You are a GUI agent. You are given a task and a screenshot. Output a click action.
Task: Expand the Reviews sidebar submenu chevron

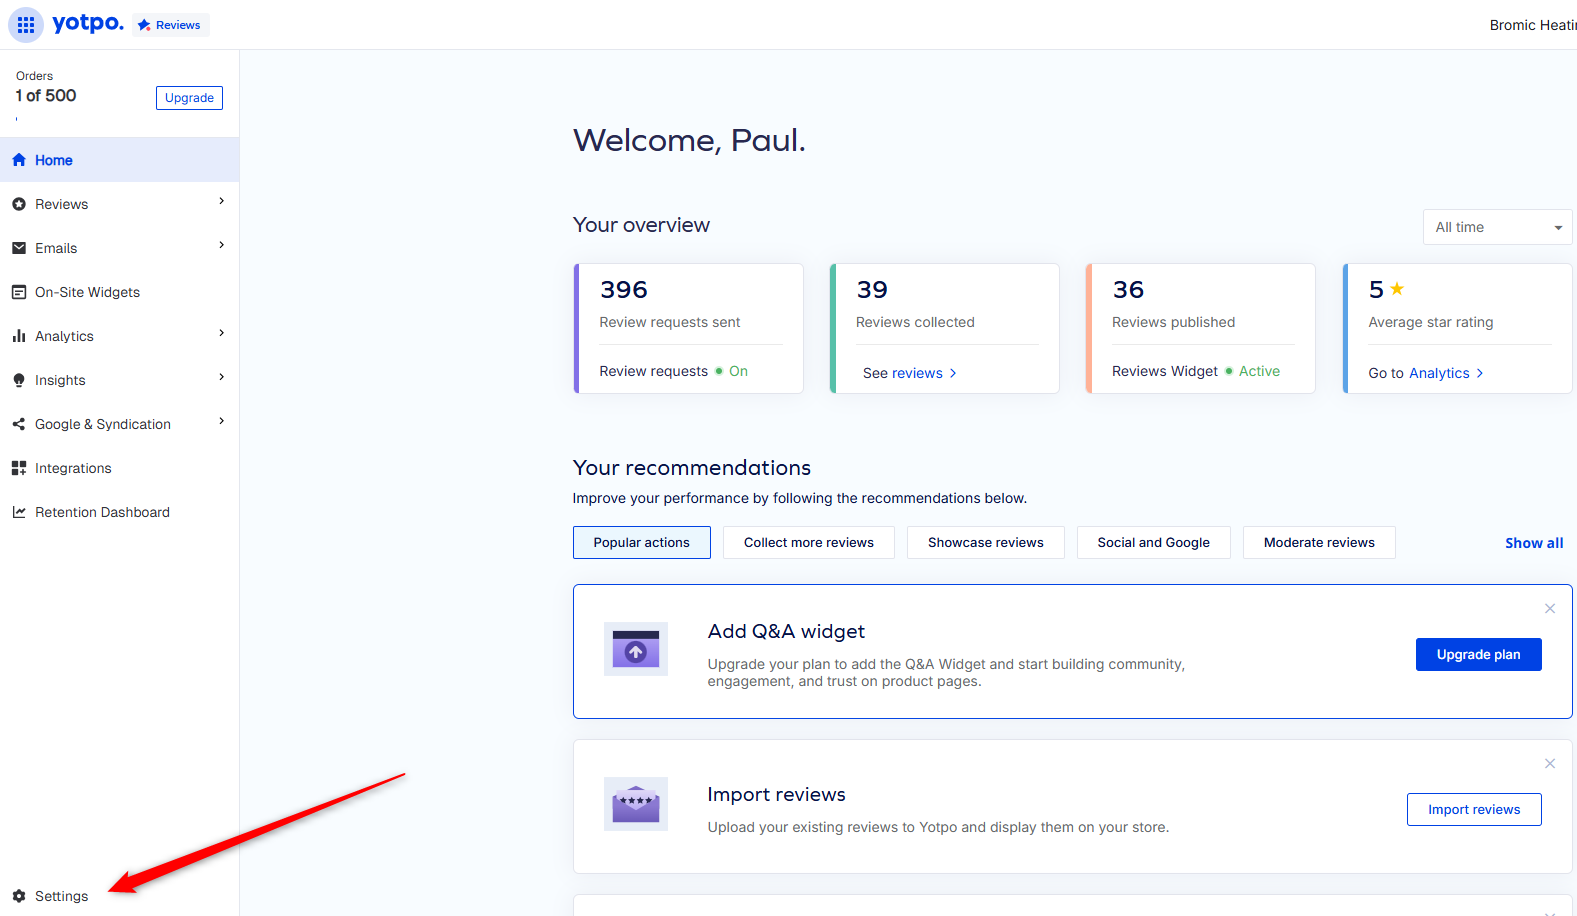click(x=222, y=202)
